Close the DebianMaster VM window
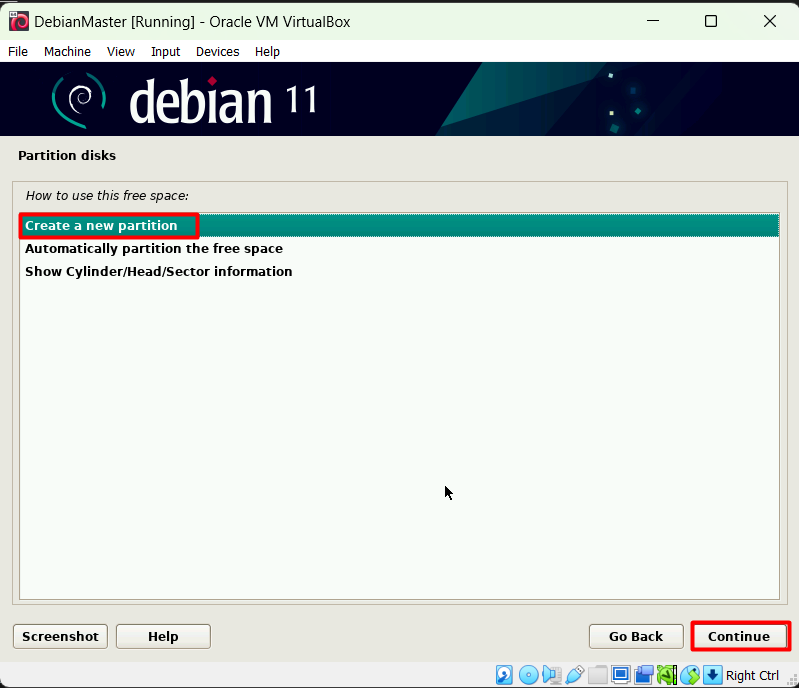Viewport: 799px width, 688px height. click(x=769, y=21)
